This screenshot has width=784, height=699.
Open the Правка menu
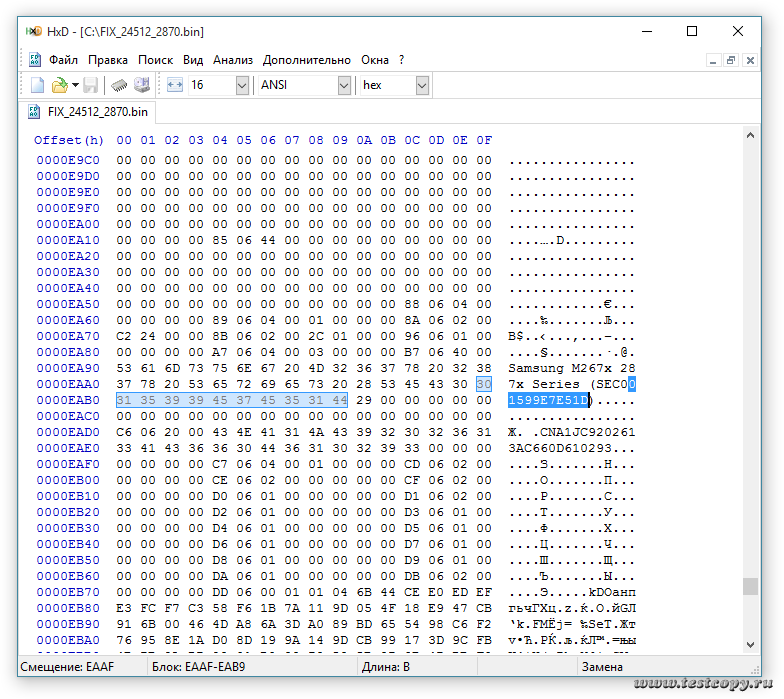tap(108, 60)
